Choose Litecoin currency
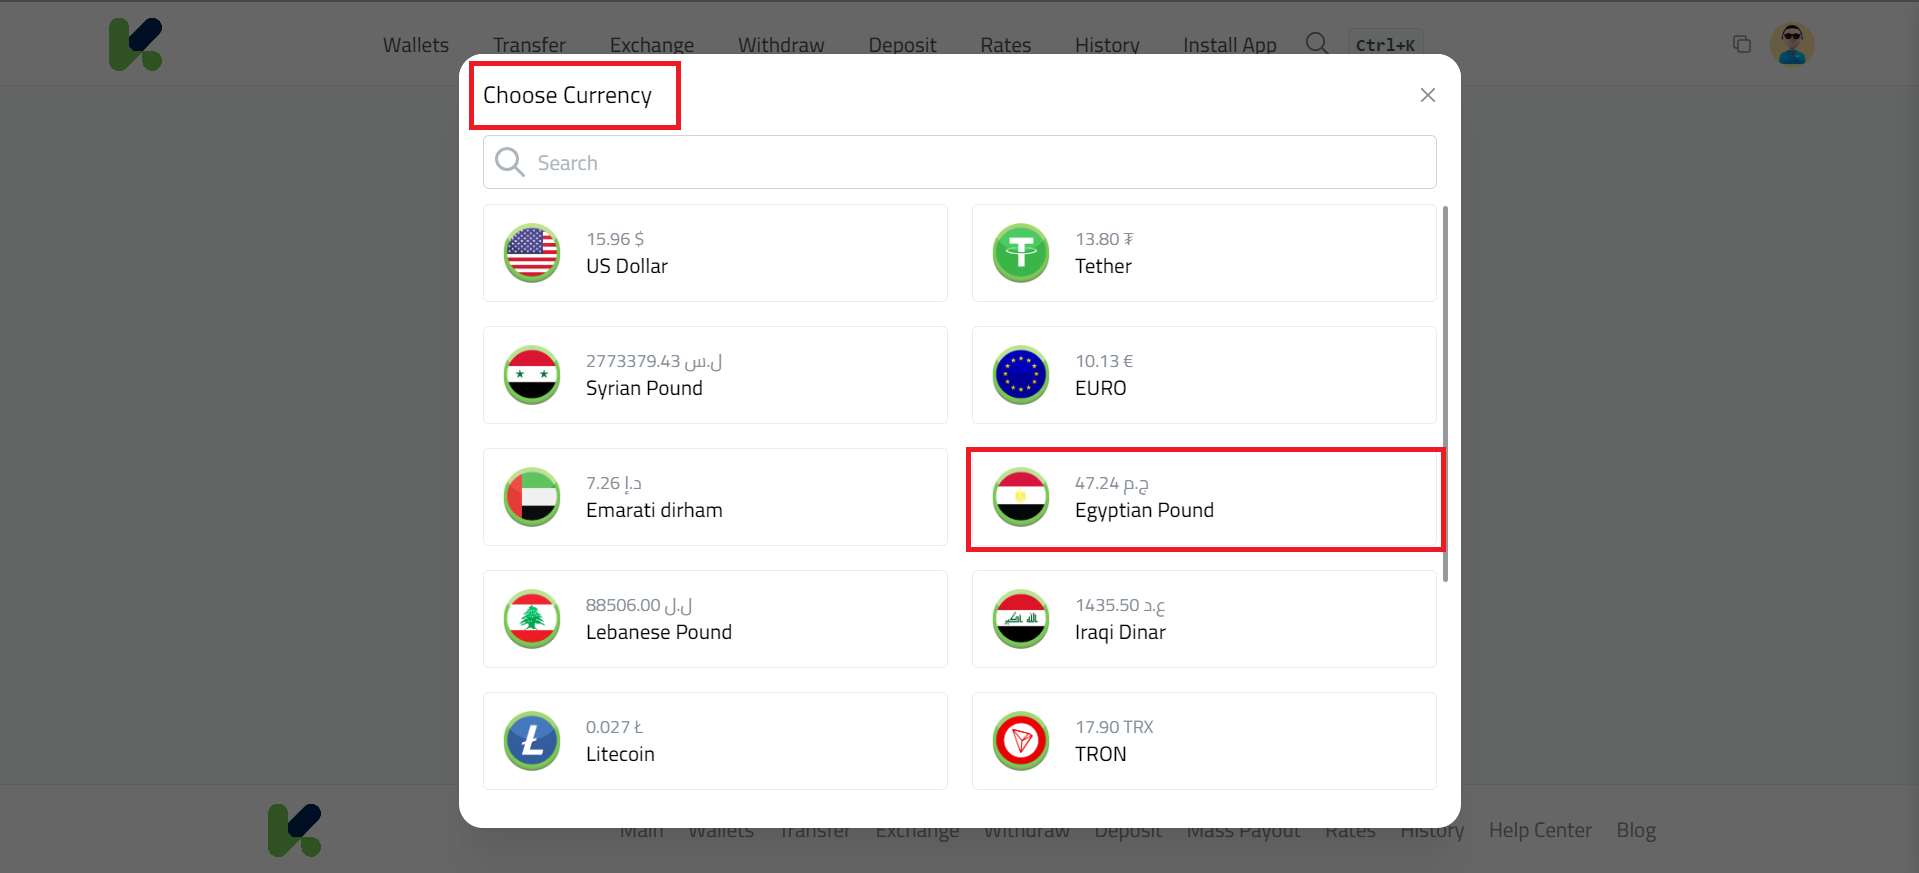The height and width of the screenshot is (873, 1919). 715,741
